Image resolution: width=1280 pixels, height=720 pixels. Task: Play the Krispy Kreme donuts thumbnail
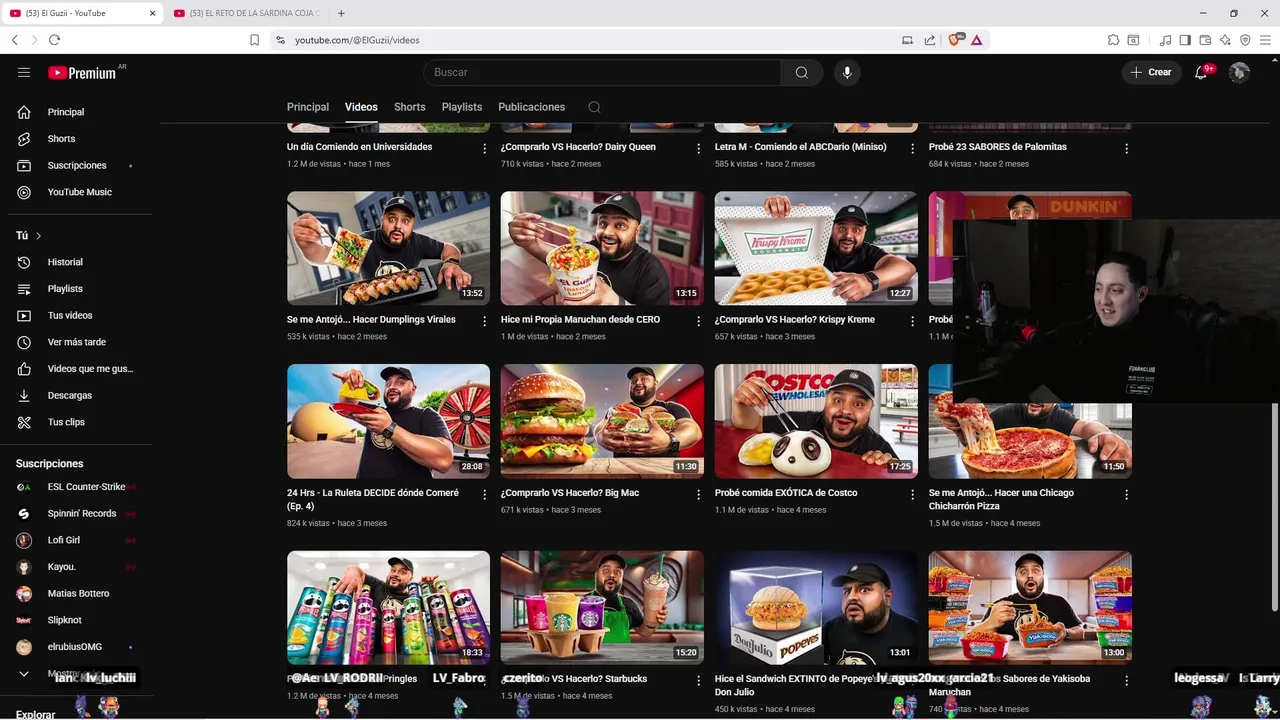pos(816,248)
